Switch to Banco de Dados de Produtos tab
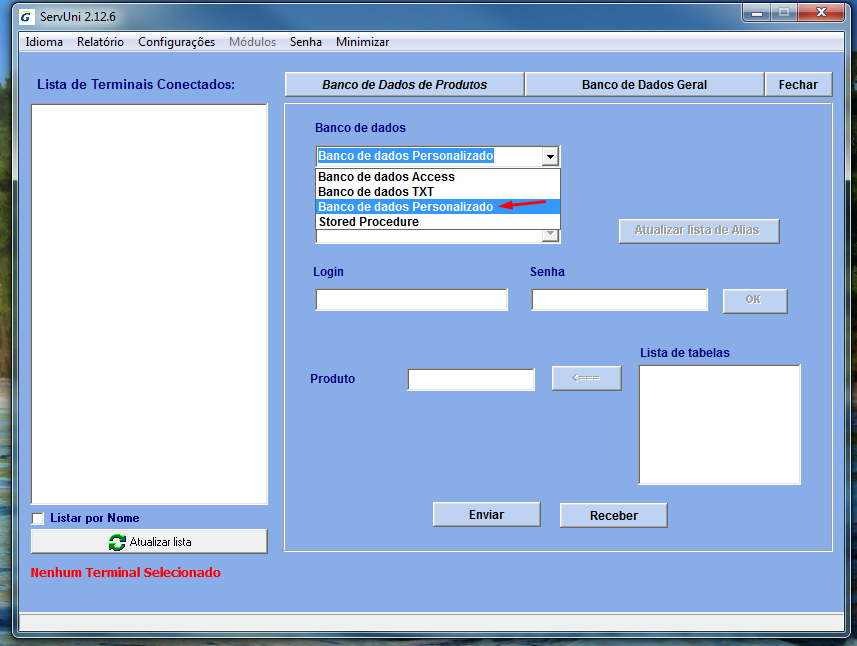The height and width of the screenshot is (646, 857). [404, 85]
